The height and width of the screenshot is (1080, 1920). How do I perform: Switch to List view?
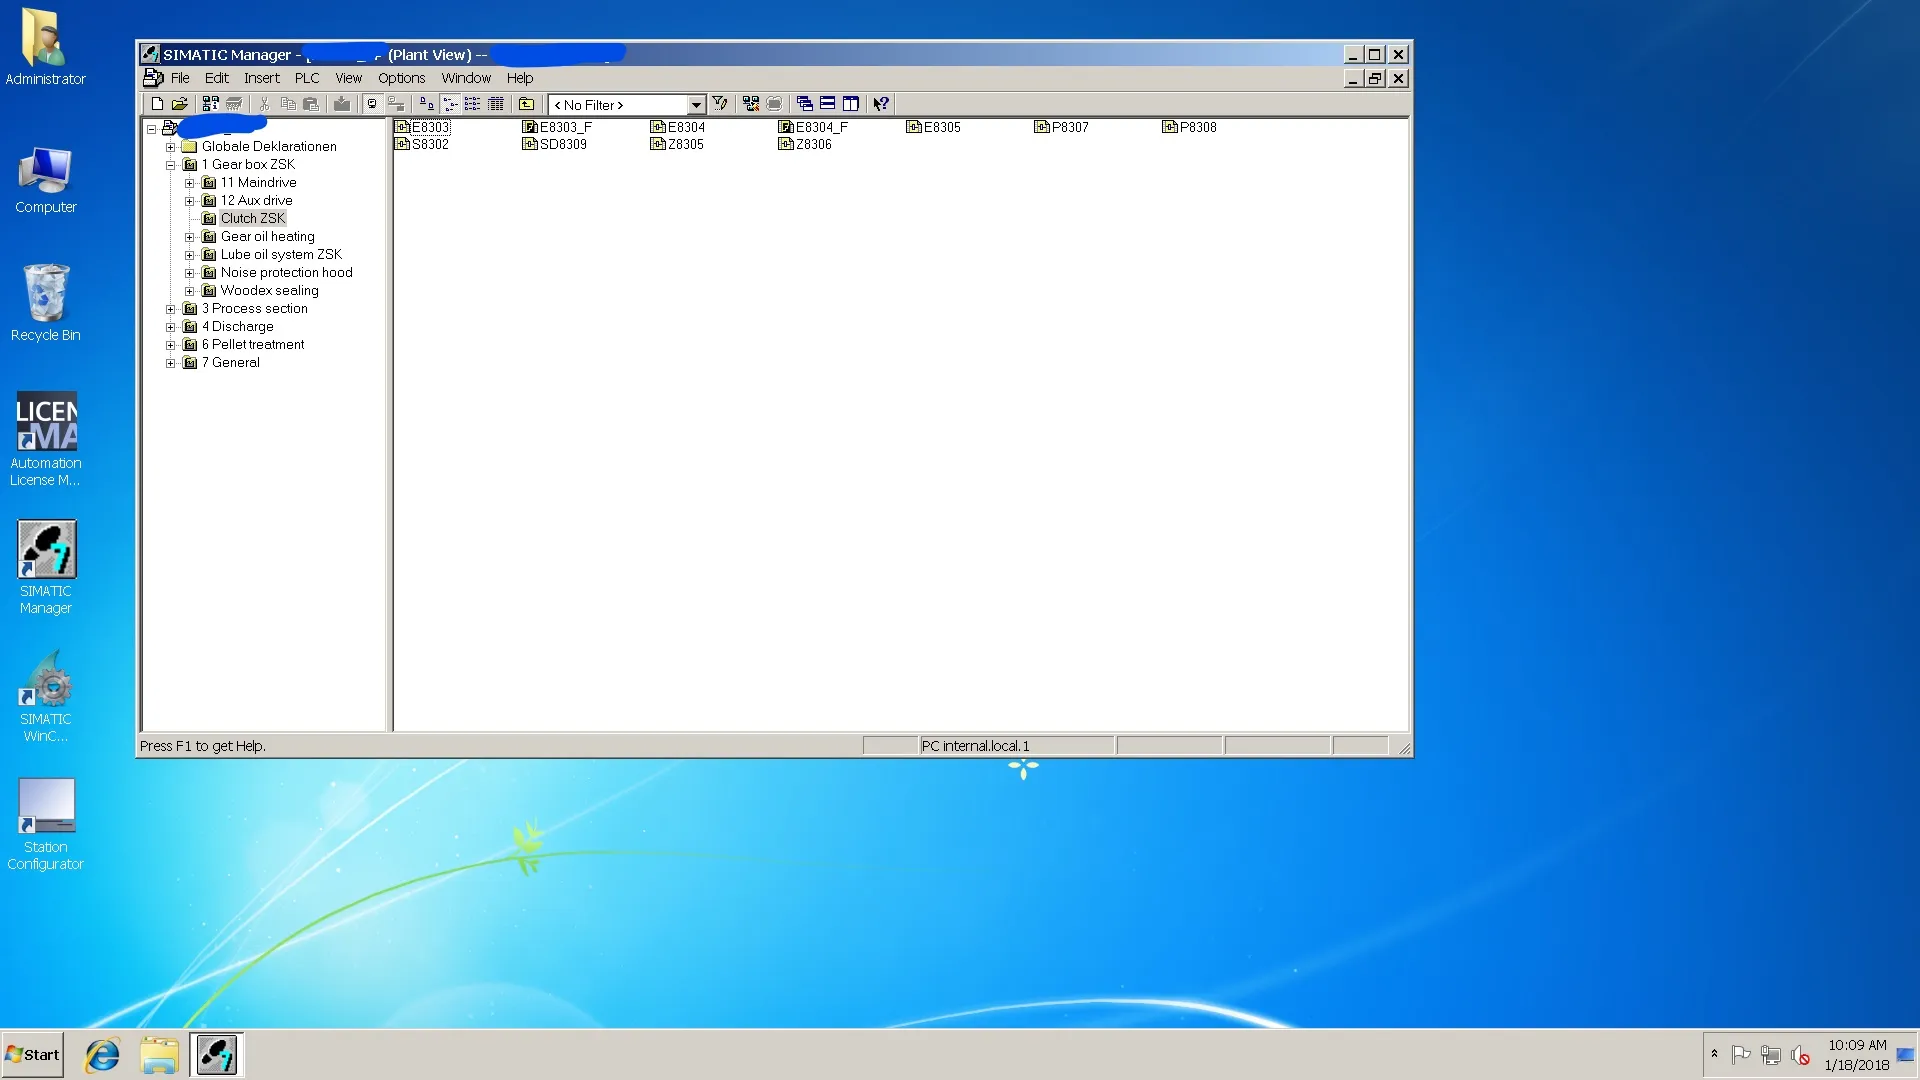point(473,104)
